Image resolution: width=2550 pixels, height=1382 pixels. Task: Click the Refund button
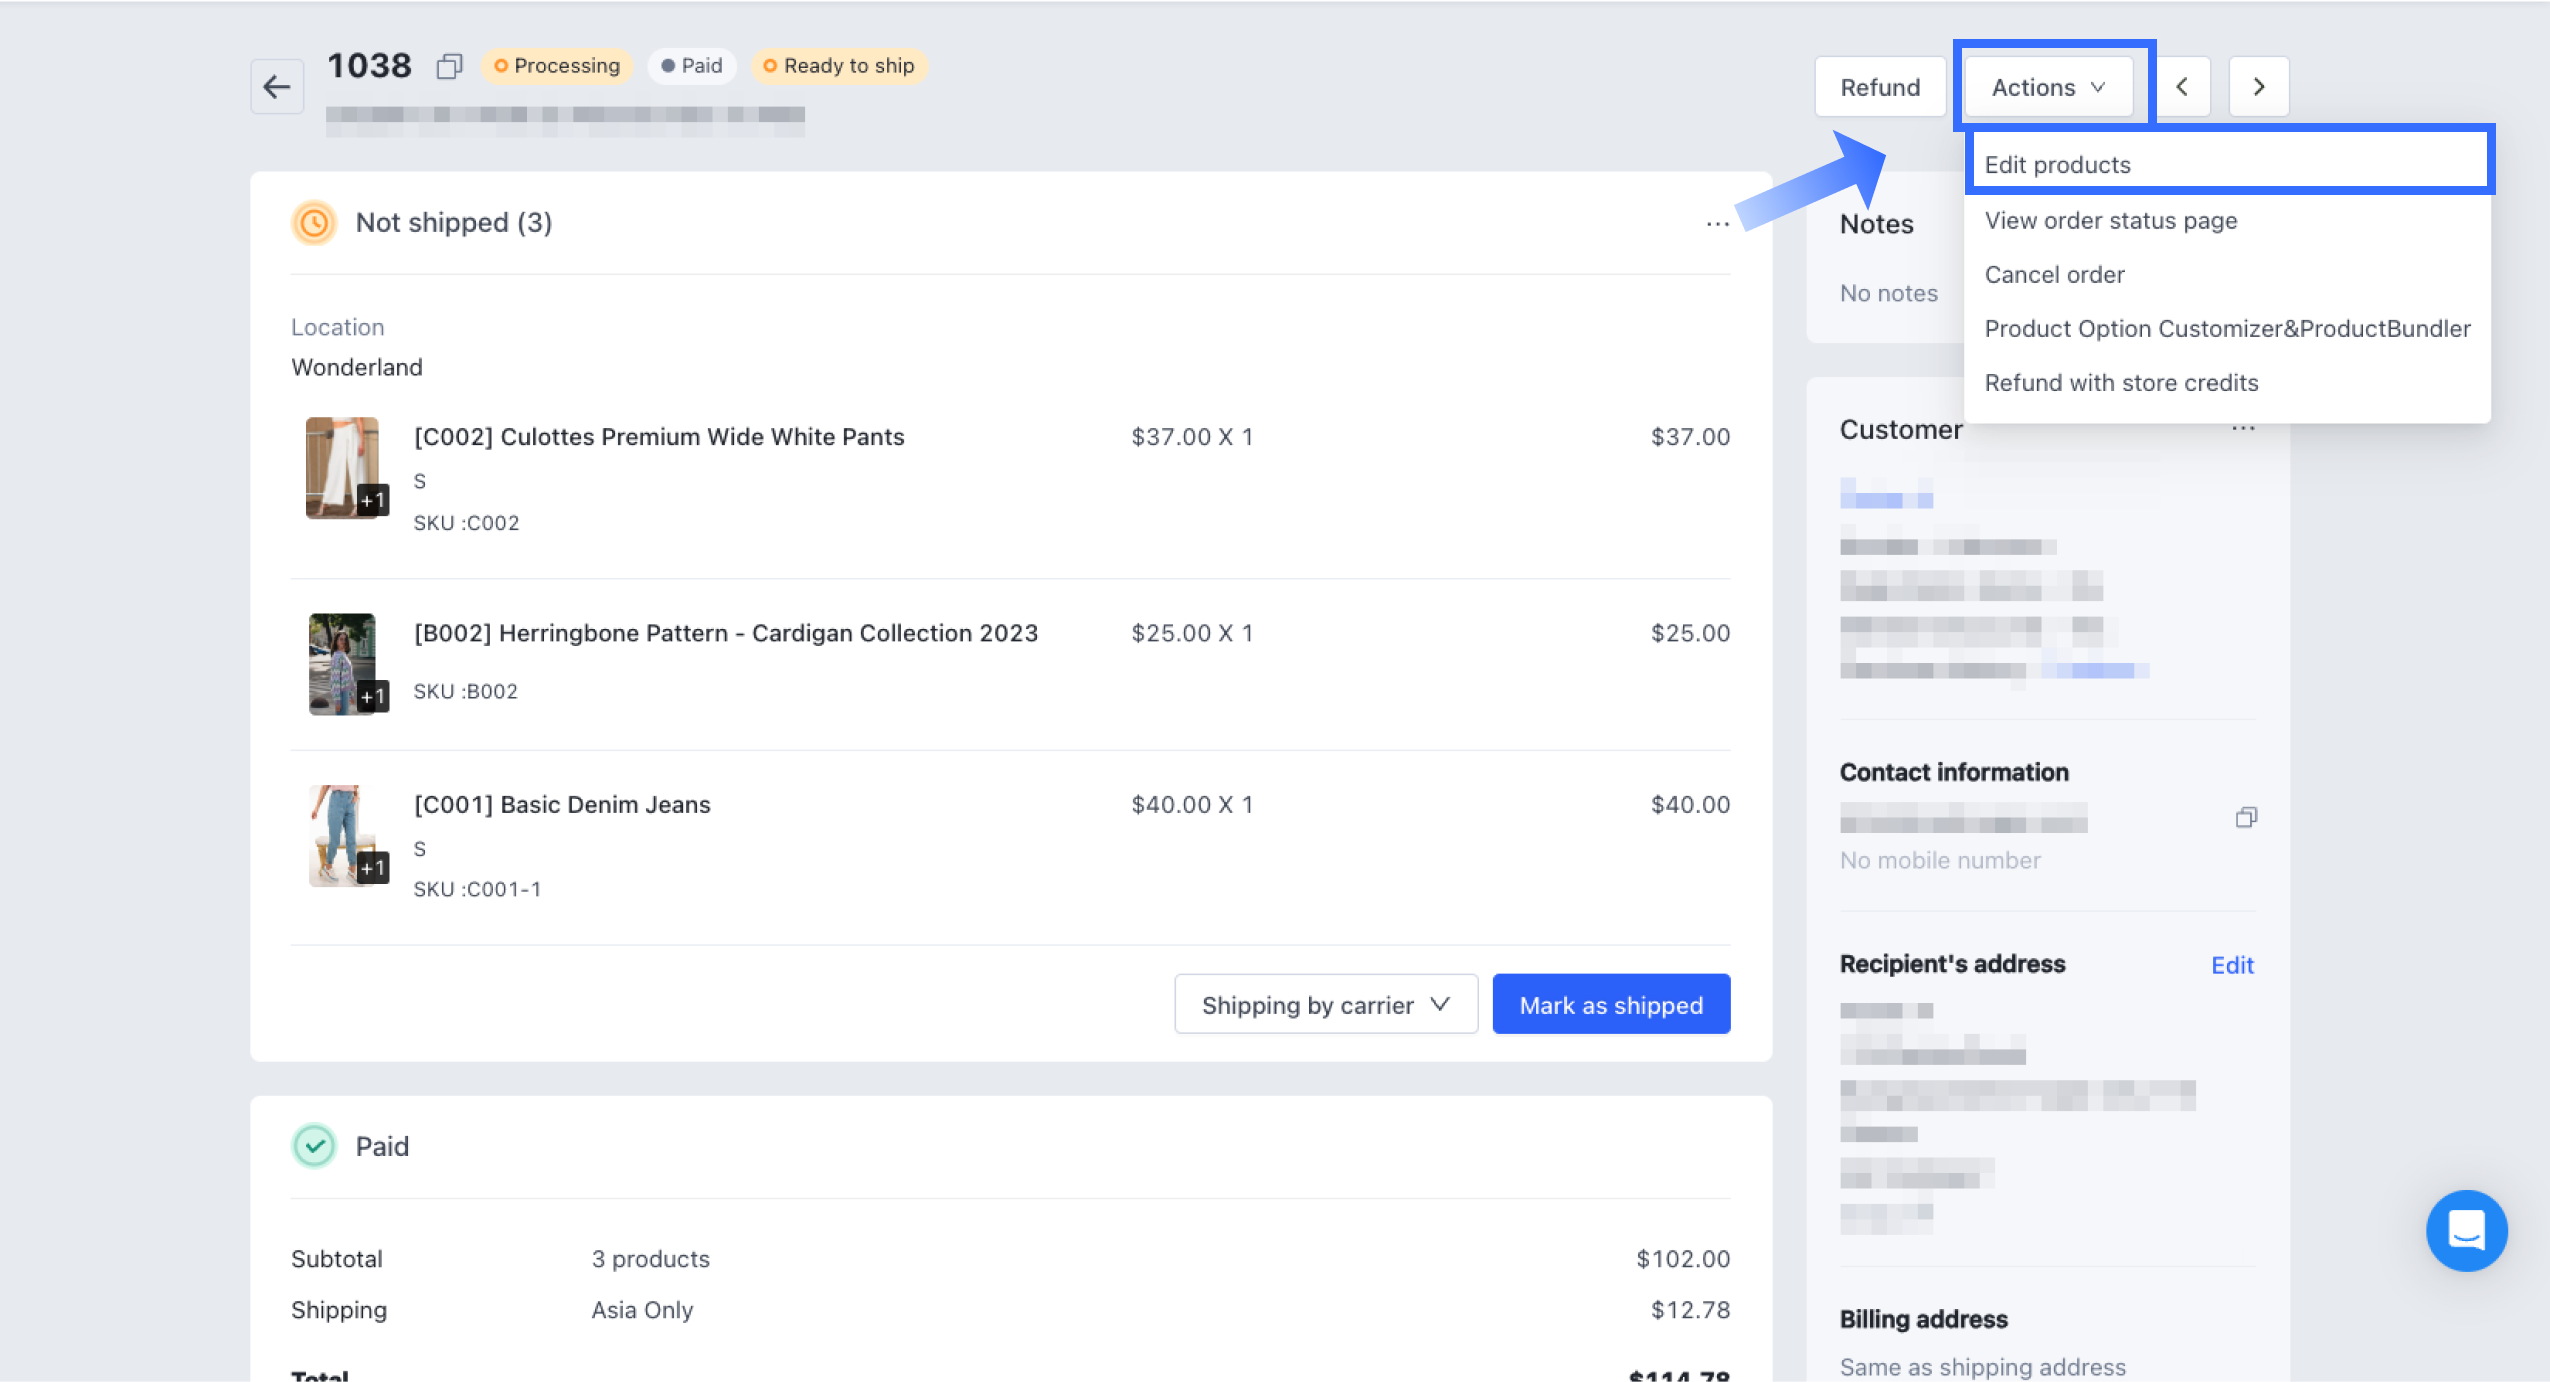pyautogui.click(x=1879, y=87)
